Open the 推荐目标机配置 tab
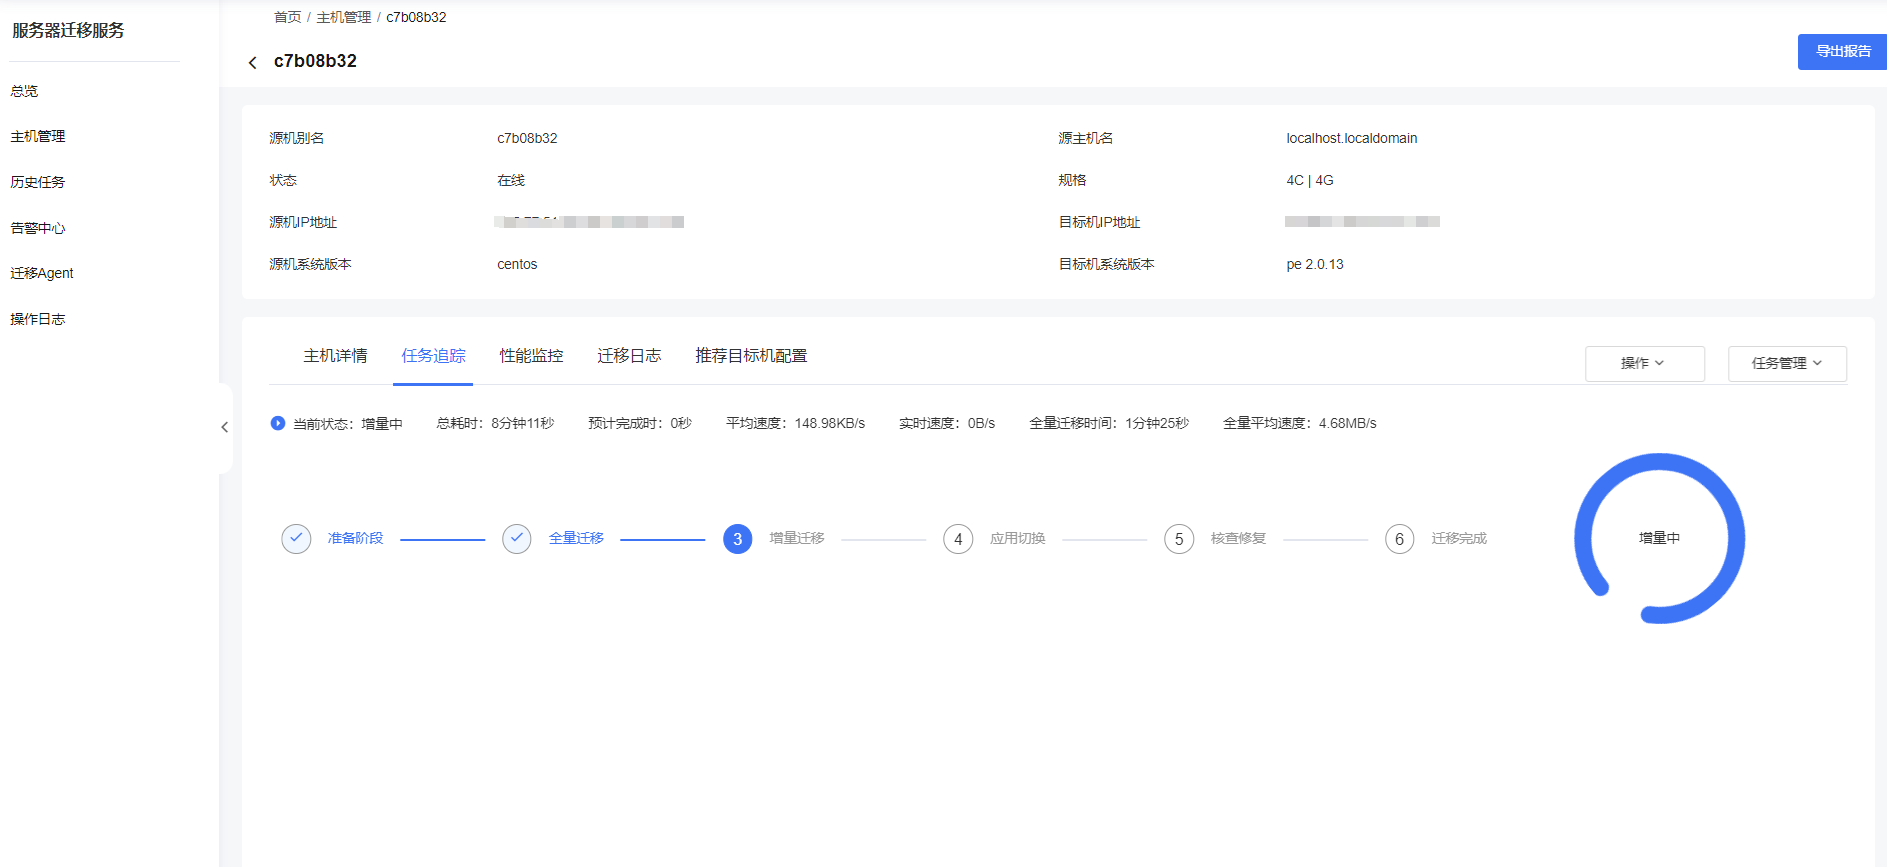The width and height of the screenshot is (1887, 867). click(751, 356)
